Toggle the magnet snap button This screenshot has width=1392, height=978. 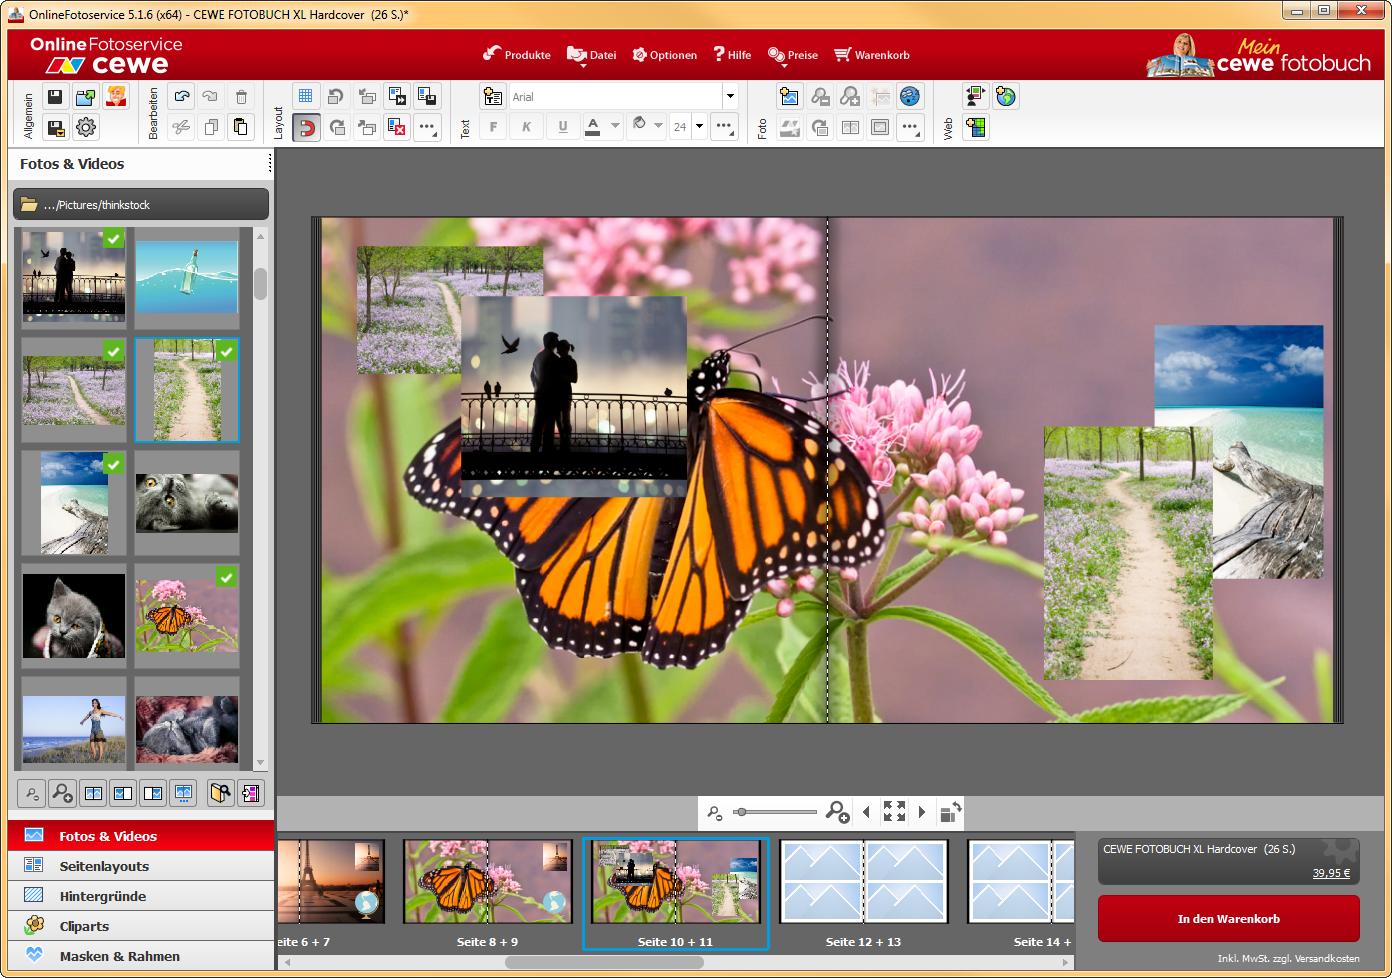coord(306,127)
